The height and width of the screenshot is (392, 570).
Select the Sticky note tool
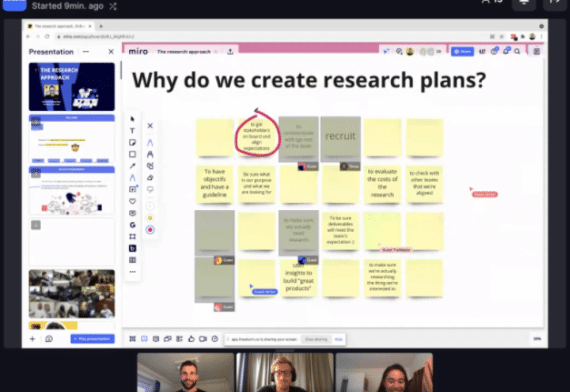coord(132,143)
